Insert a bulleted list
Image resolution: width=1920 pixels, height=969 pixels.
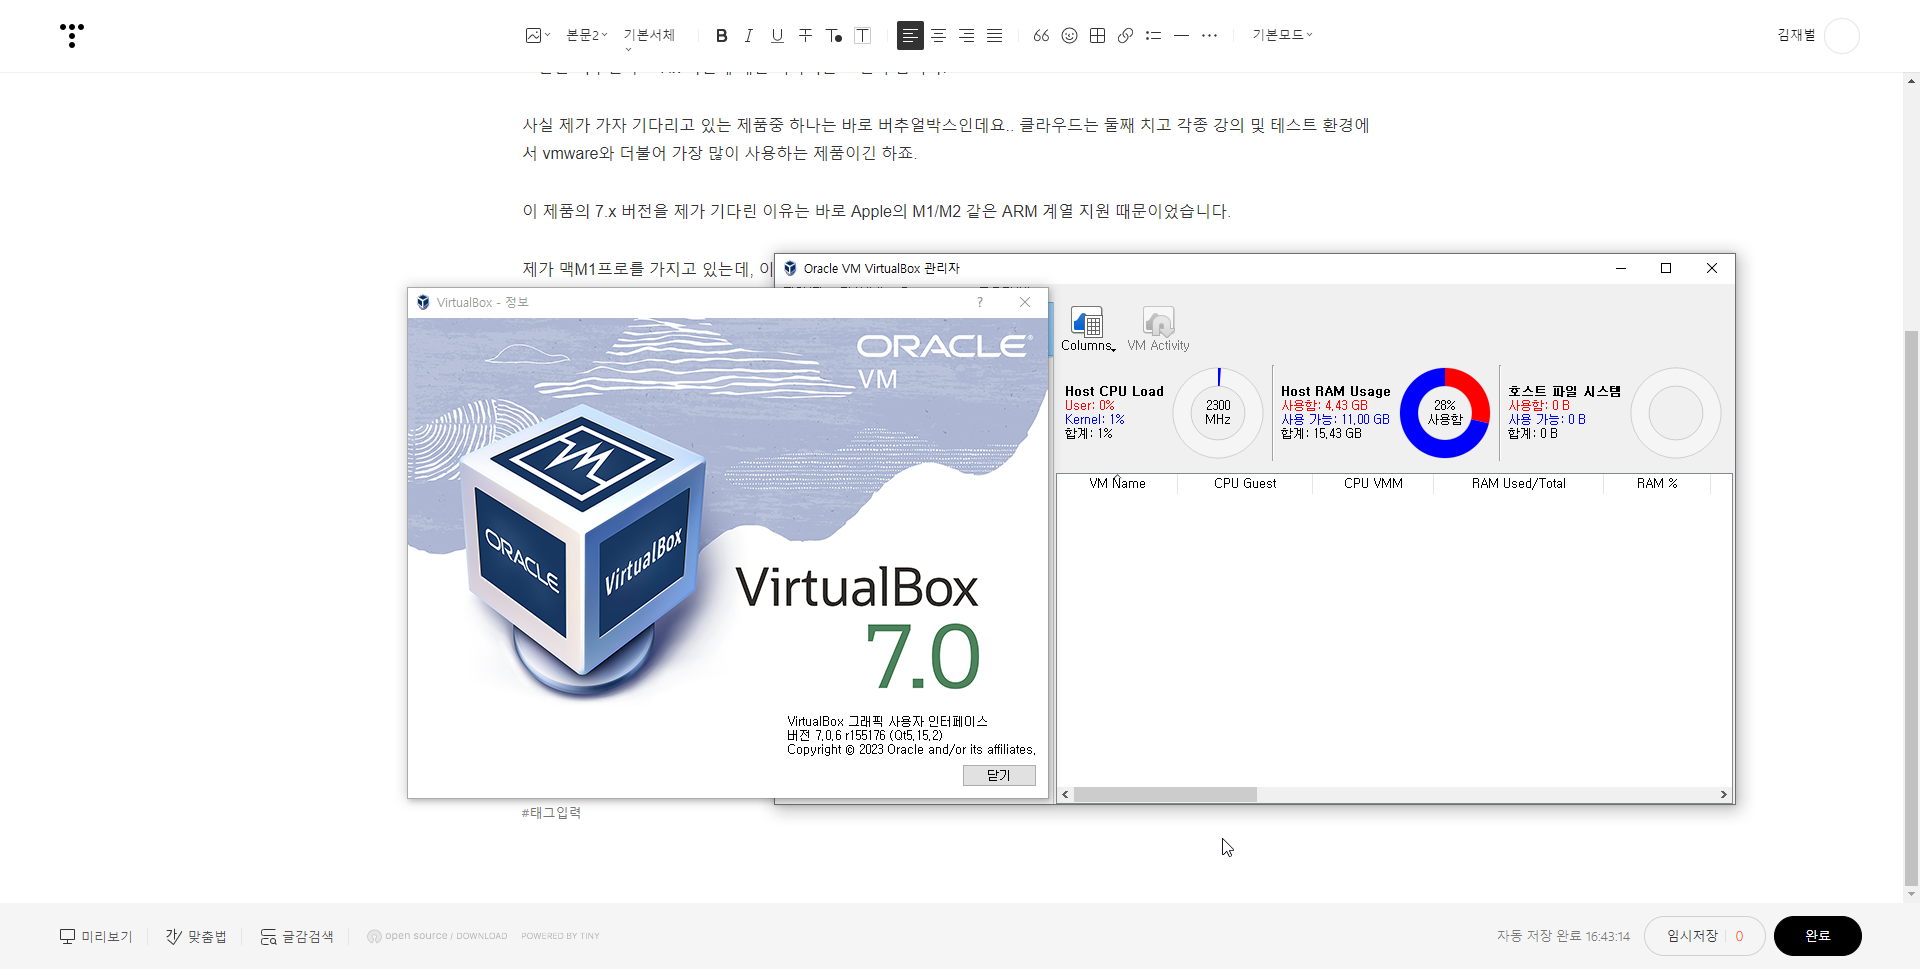tap(1153, 35)
